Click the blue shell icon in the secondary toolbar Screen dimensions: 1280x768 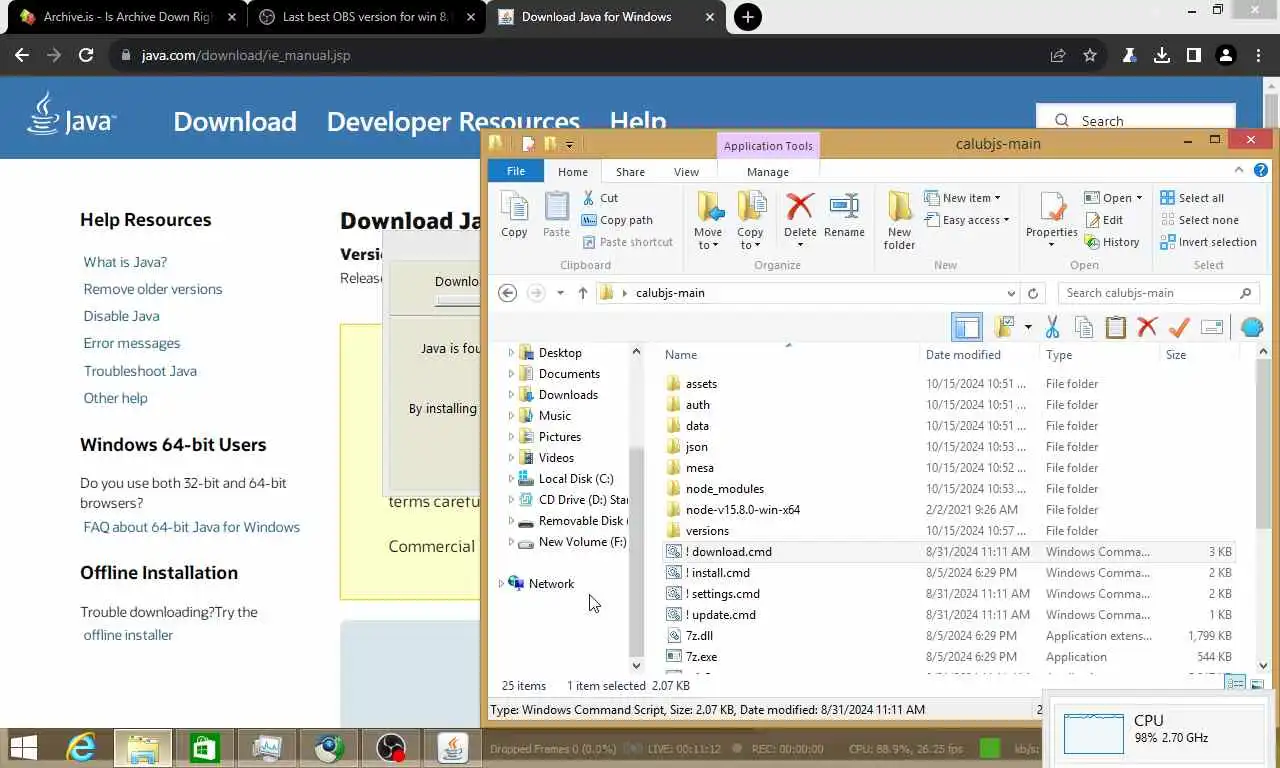coord(1251,327)
